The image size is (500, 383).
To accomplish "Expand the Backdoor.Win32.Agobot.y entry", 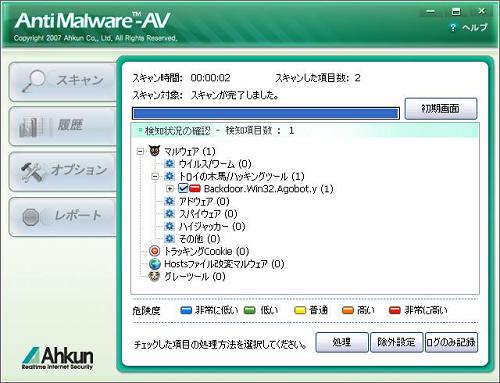I will point(170,189).
